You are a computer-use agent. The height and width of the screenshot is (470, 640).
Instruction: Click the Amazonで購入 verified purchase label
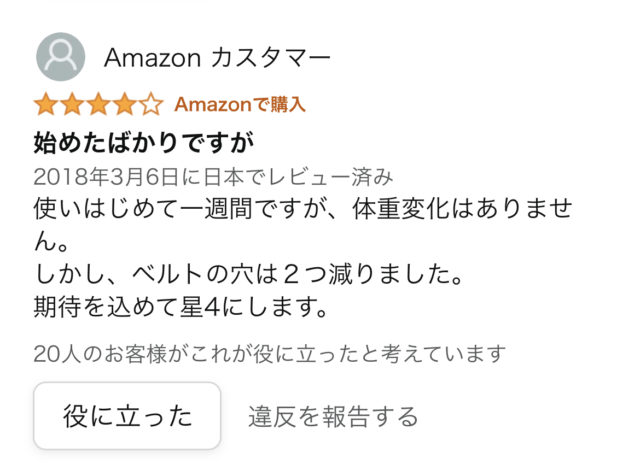tap(239, 104)
